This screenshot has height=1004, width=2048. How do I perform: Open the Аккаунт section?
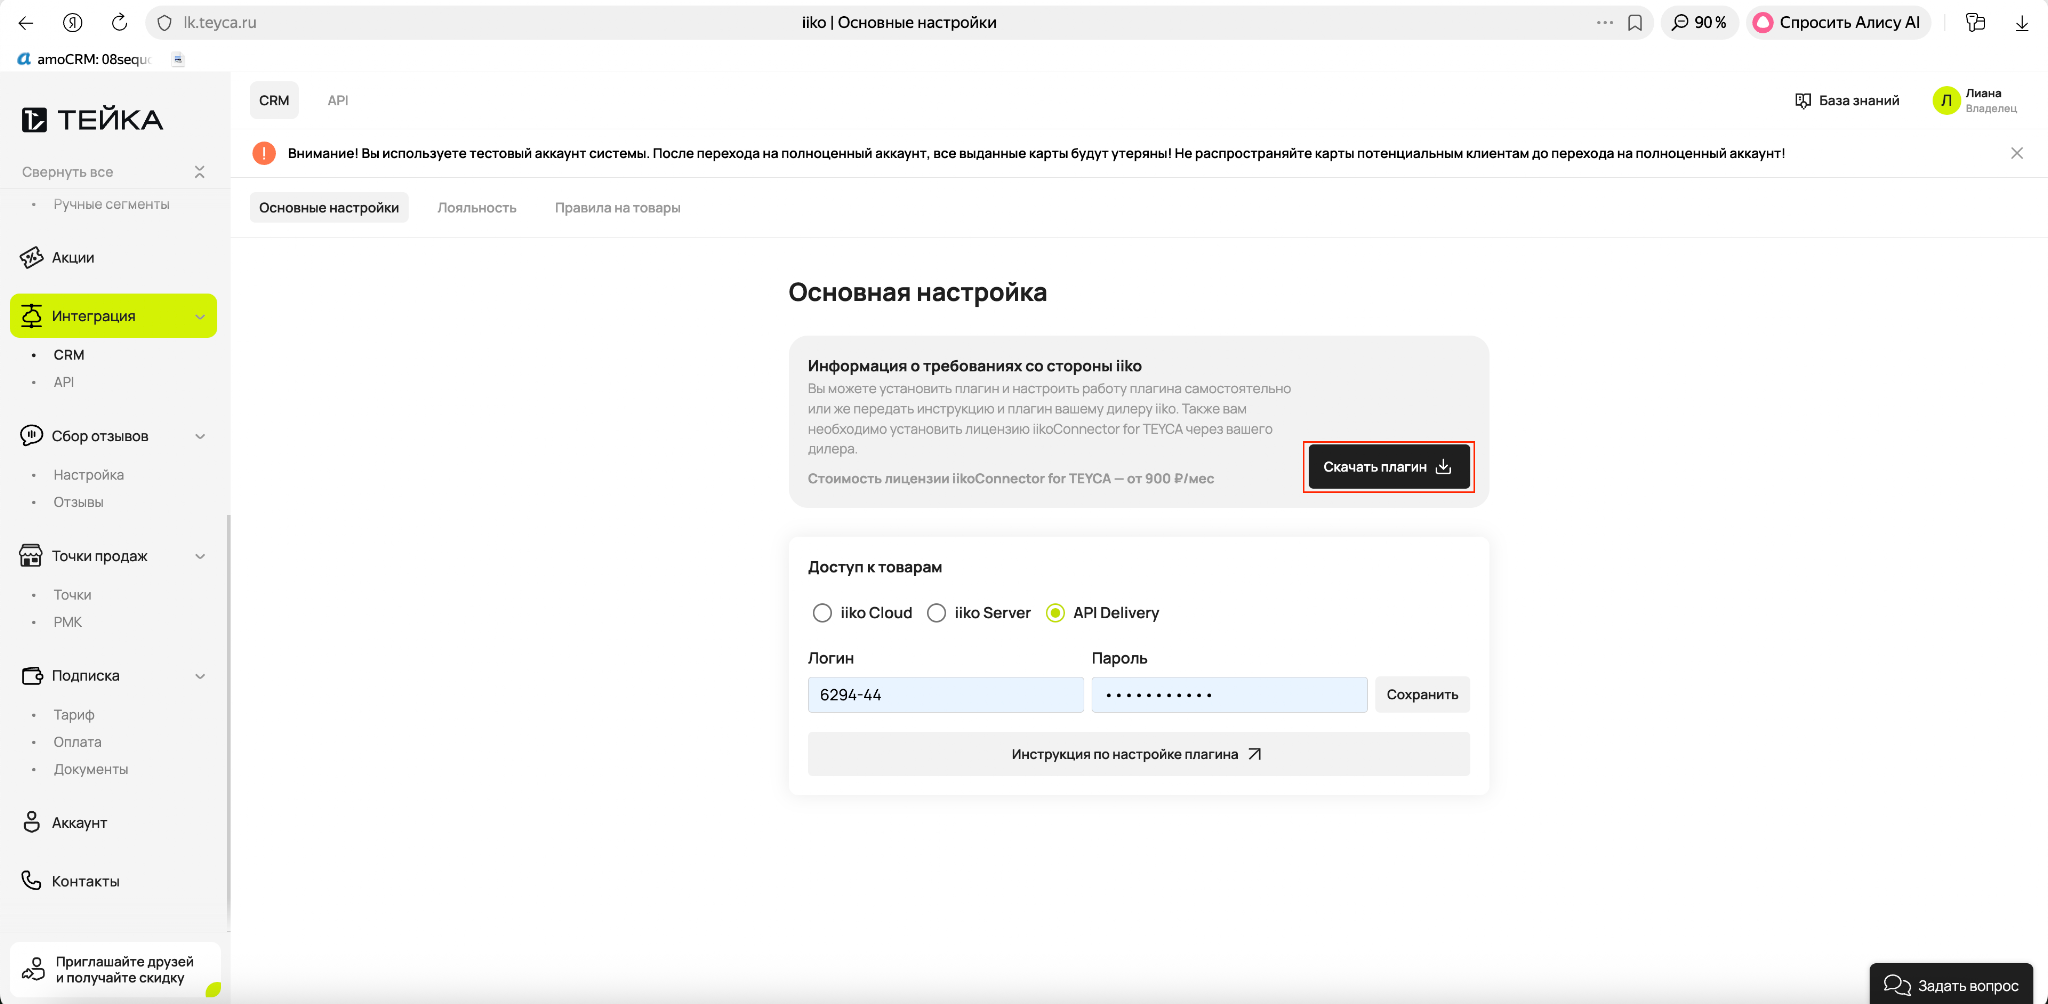coord(66,822)
